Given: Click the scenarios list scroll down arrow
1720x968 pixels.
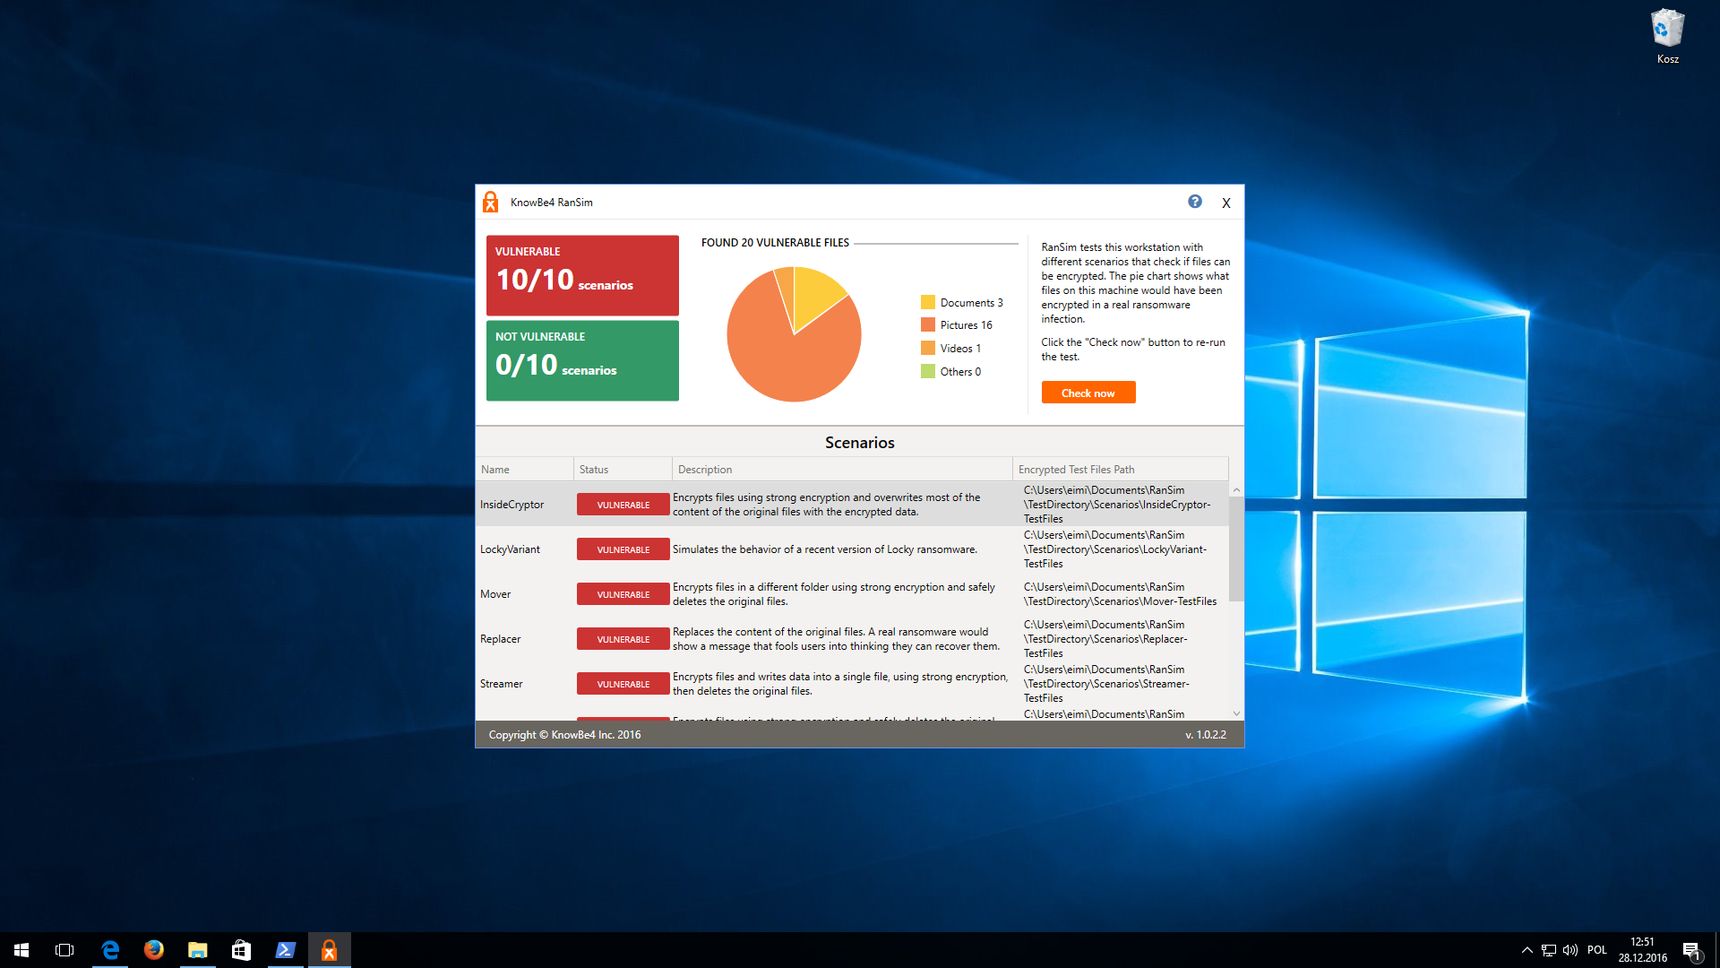Looking at the screenshot, I should (1236, 713).
